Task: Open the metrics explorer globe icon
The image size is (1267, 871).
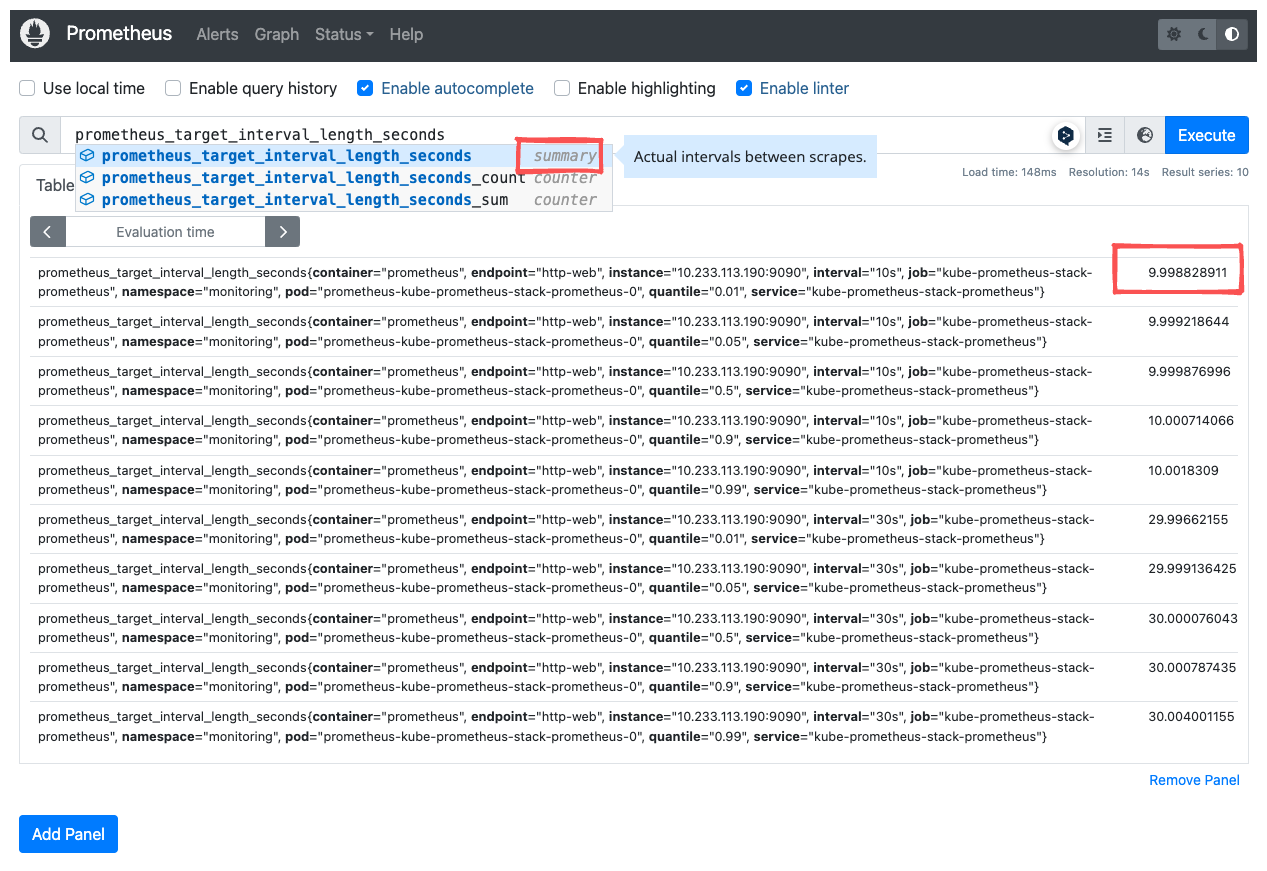Action: click(1145, 135)
